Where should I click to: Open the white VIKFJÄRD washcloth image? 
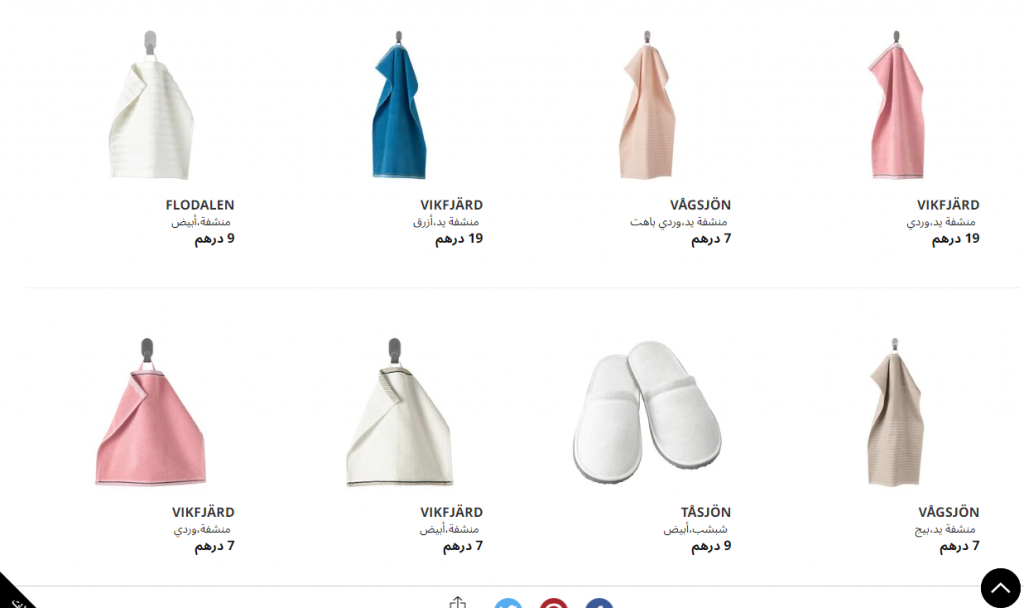[x=399, y=412]
